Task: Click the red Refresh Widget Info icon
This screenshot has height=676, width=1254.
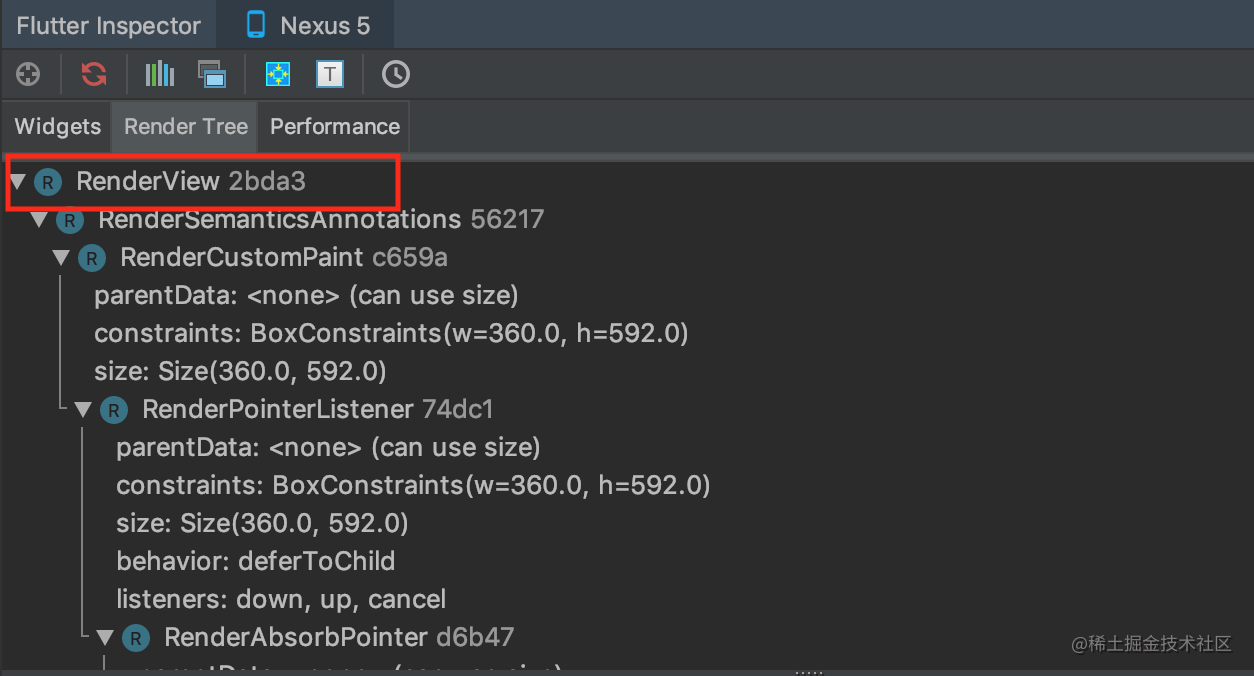Action: tap(94, 74)
